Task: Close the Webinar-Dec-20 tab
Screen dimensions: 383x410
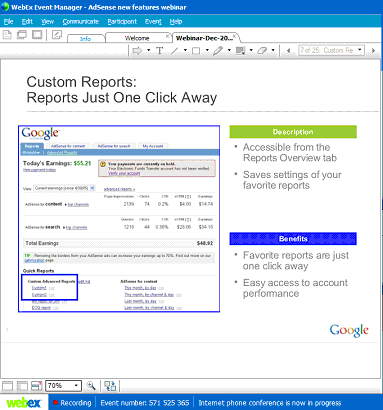Action: coord(235,36)
